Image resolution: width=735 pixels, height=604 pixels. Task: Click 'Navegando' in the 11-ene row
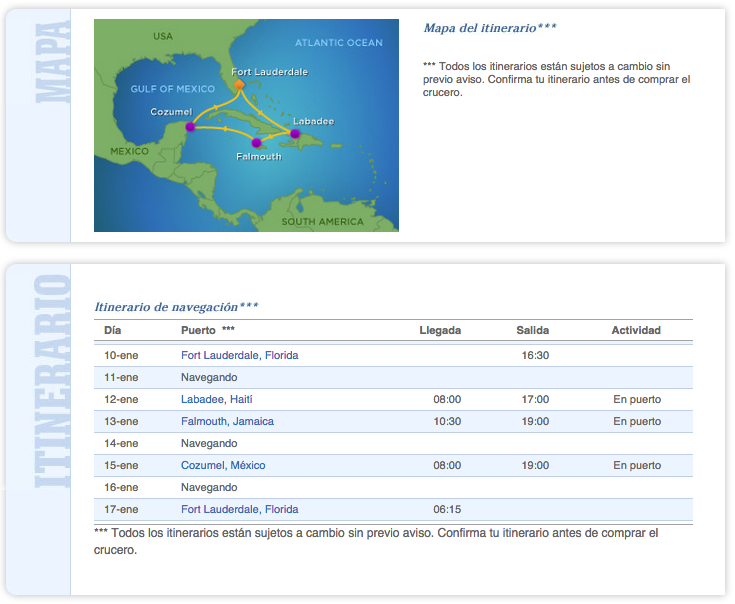pos(209,377)
